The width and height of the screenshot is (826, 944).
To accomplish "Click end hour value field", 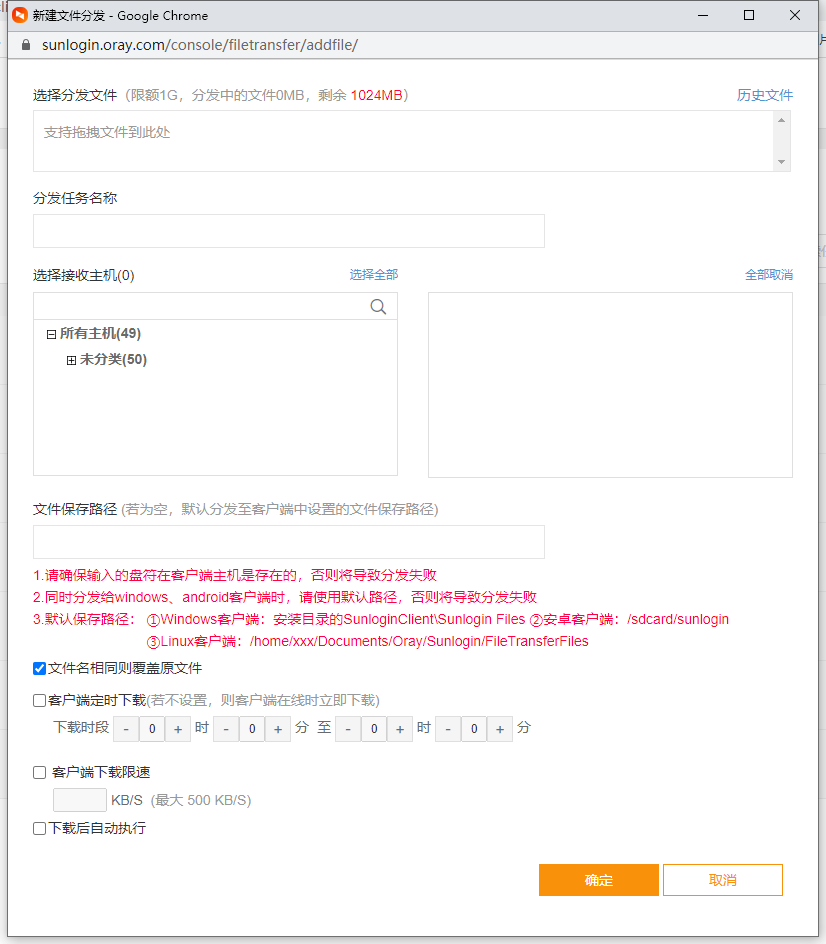I will (x=374, y=729).
